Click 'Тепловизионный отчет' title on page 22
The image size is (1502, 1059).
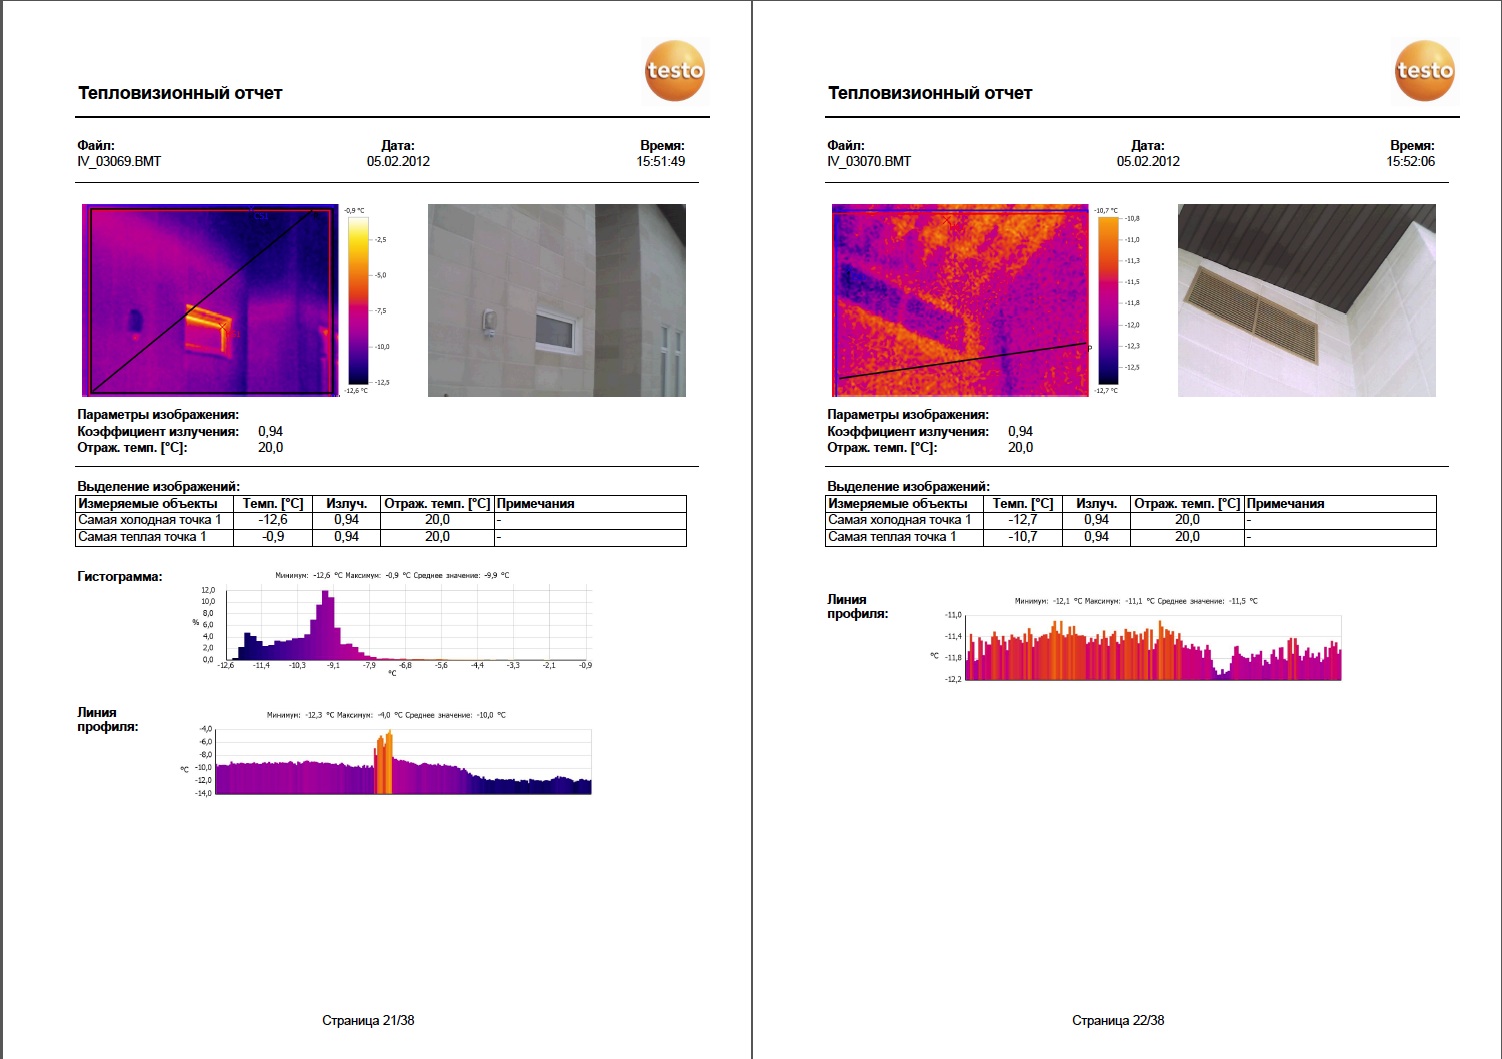[x=930, y=93]
